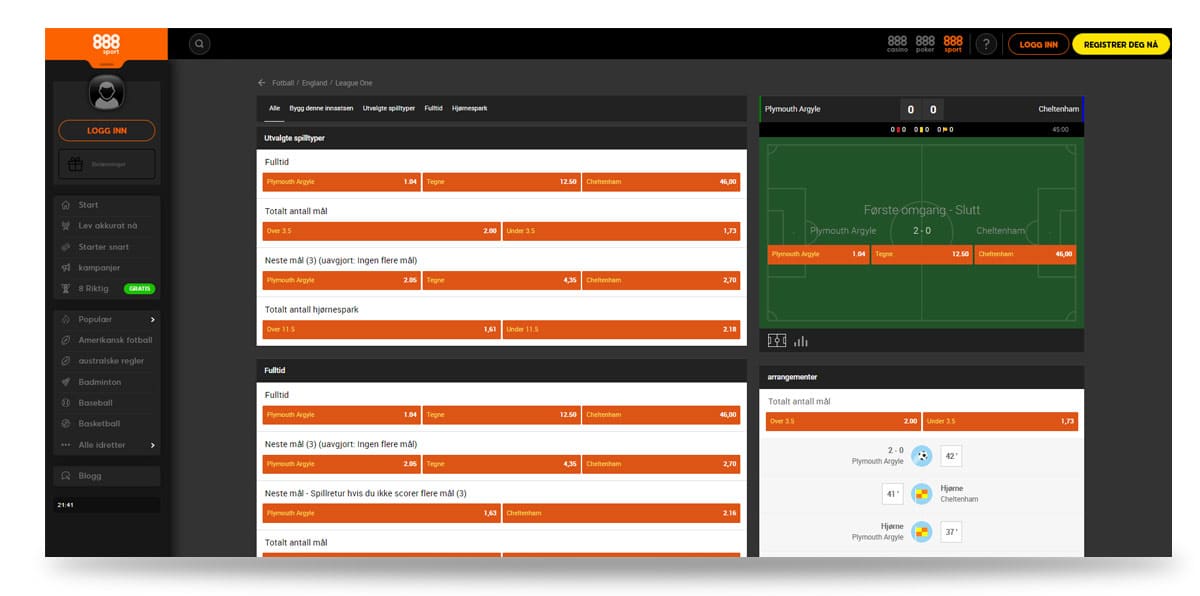Click the GRATIS badge

click(140, 288)
